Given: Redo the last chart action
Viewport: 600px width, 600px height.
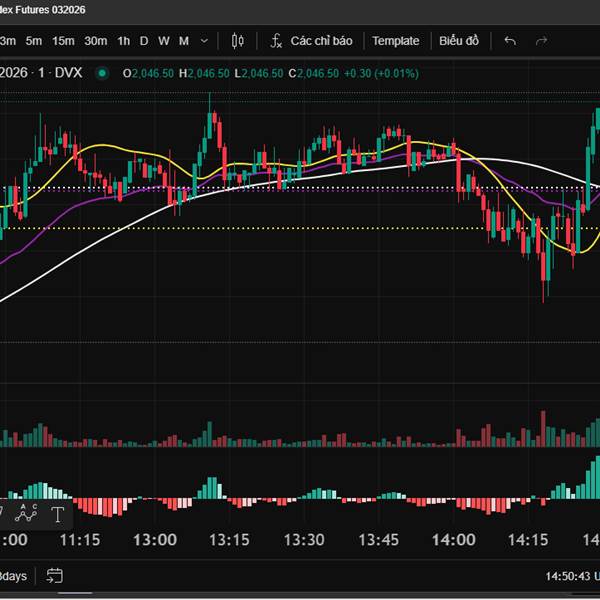Looking at the screenshot, I should 542,41.
